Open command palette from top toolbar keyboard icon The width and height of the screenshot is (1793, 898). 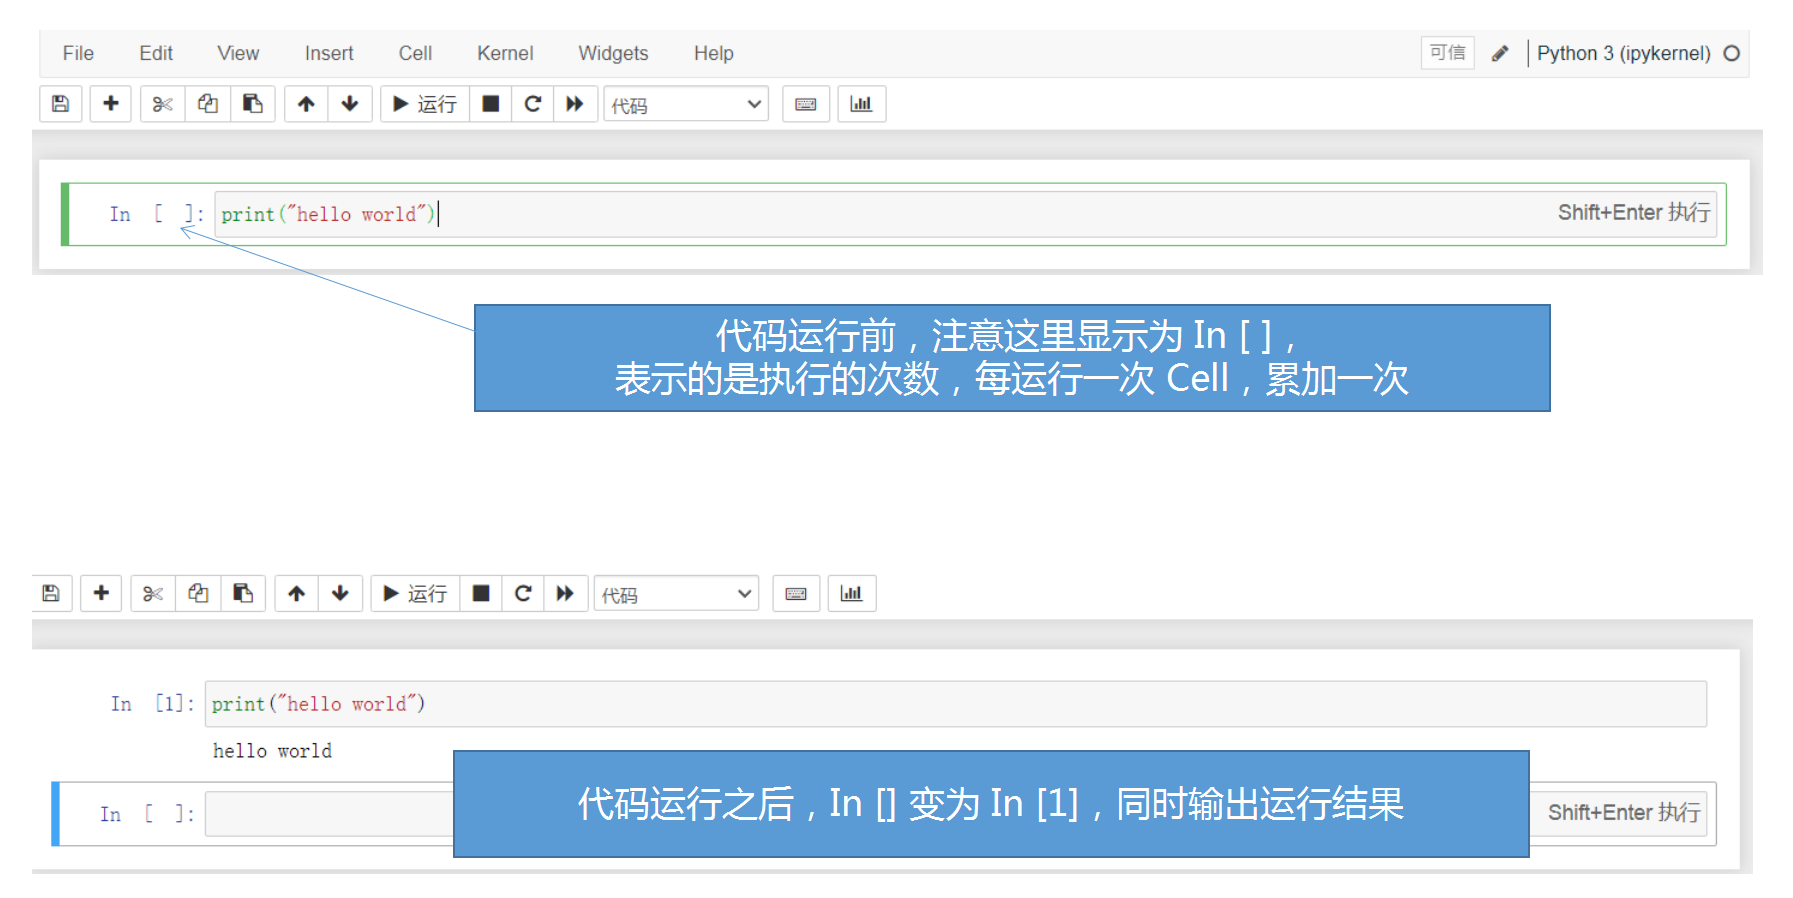pyautogui.click(x=806, y=104)
